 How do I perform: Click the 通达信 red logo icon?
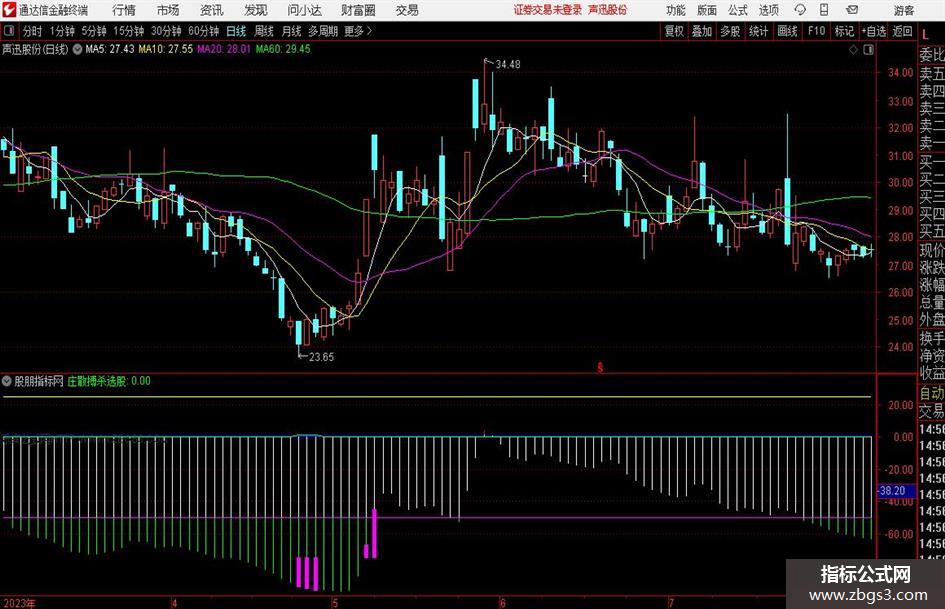click(x=9, y=10)
